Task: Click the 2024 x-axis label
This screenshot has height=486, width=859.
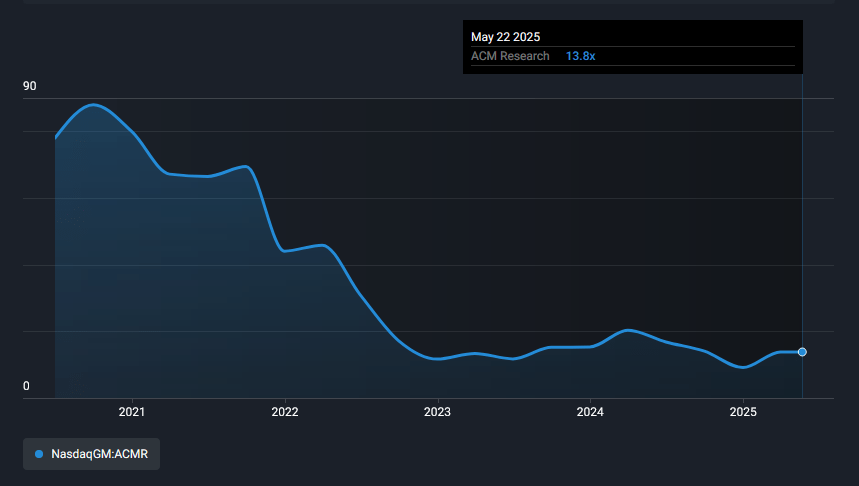Action: [590, 412]
